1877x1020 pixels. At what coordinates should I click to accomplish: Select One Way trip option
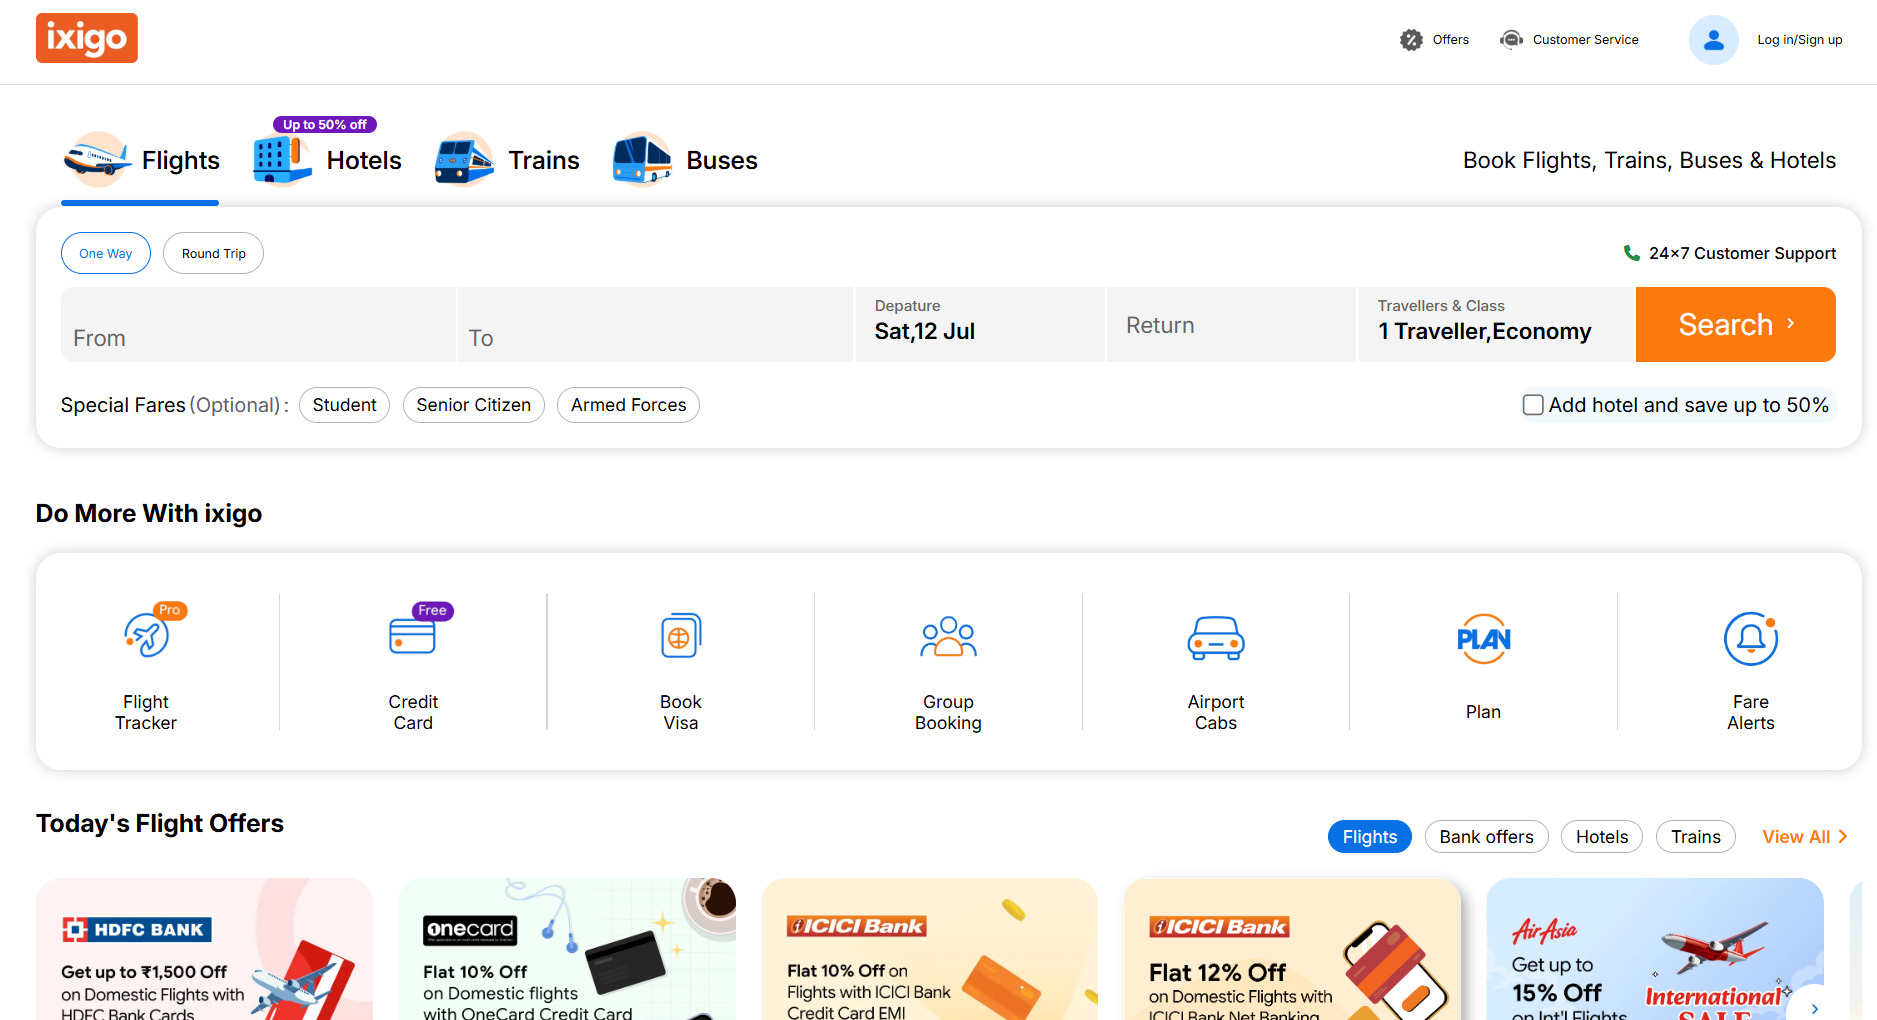pos(106,253)
